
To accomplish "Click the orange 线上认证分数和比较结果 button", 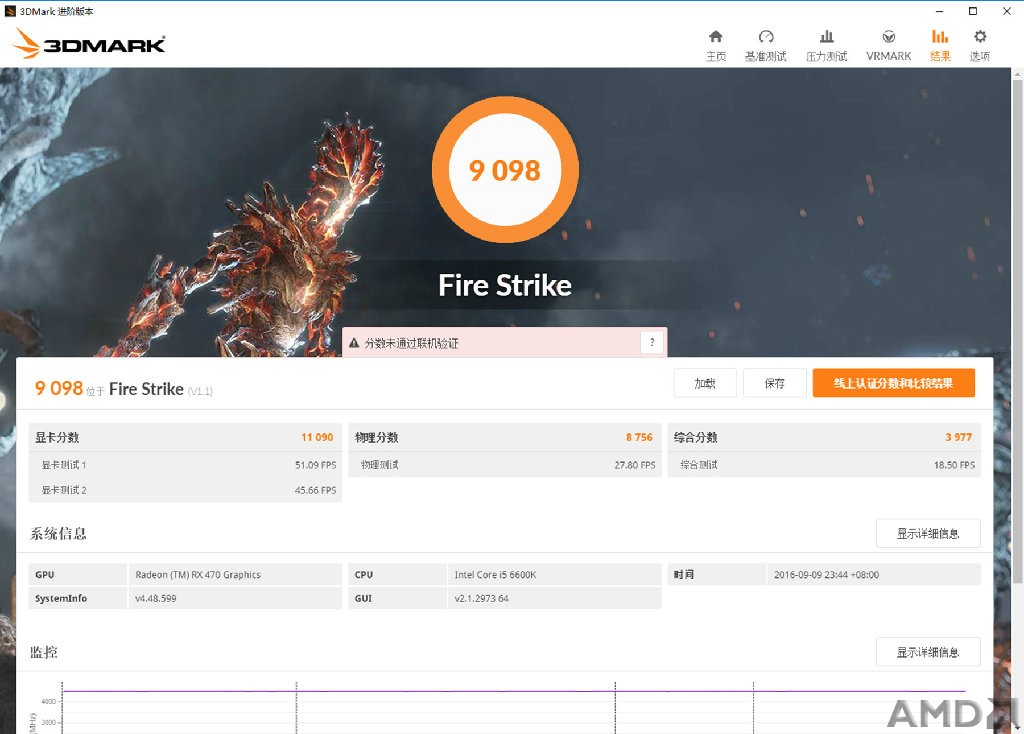I will tap(893, 383).
